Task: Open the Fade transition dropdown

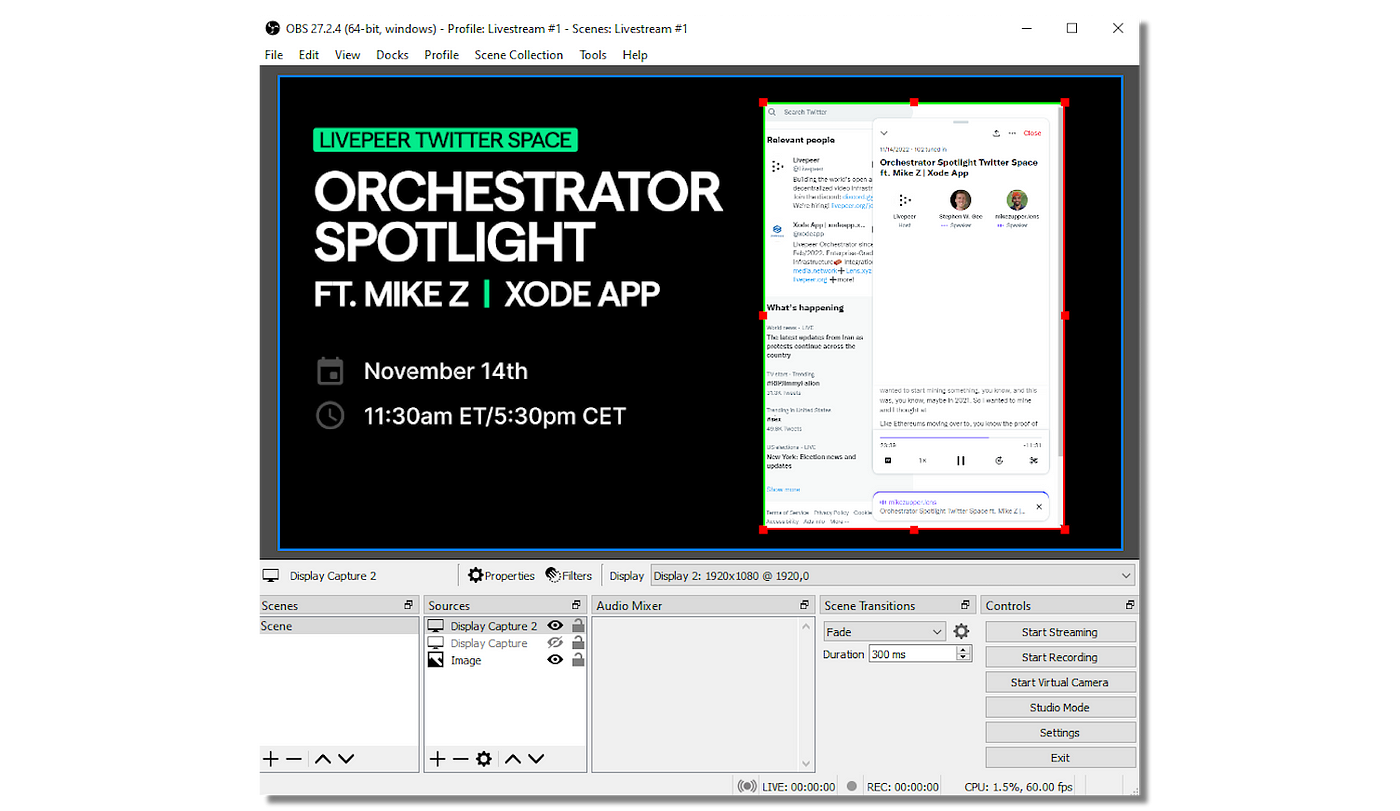Action: click(x=884, y=632)
